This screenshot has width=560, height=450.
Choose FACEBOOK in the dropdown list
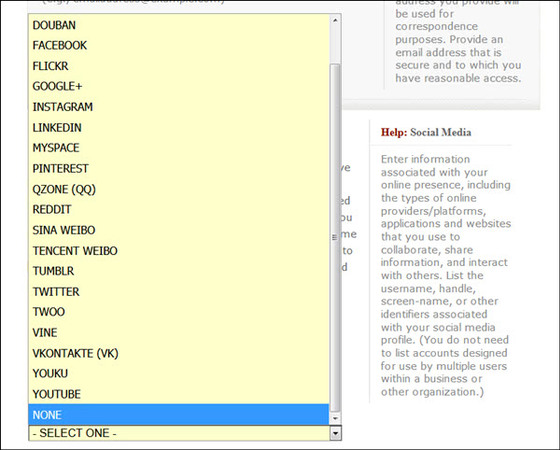pyautogui.click(x=179, y=45)
